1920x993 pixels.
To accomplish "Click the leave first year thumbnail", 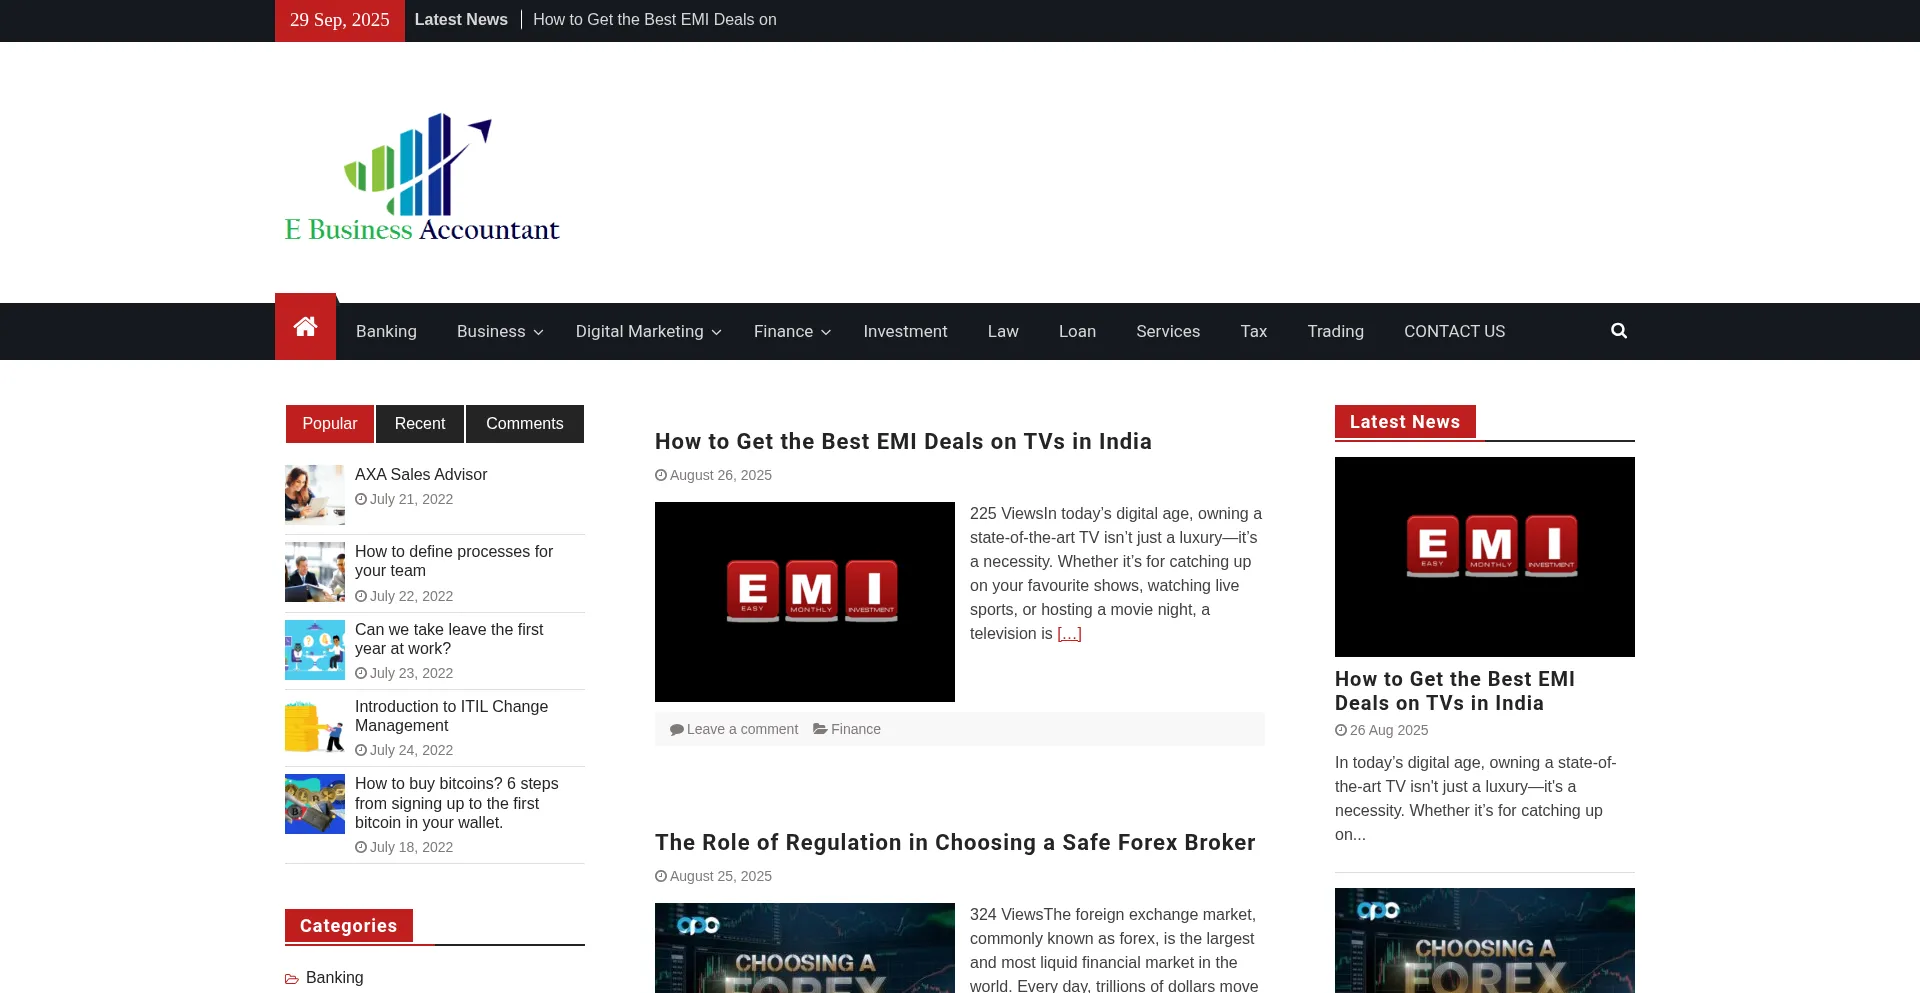I will coord(315,650).
